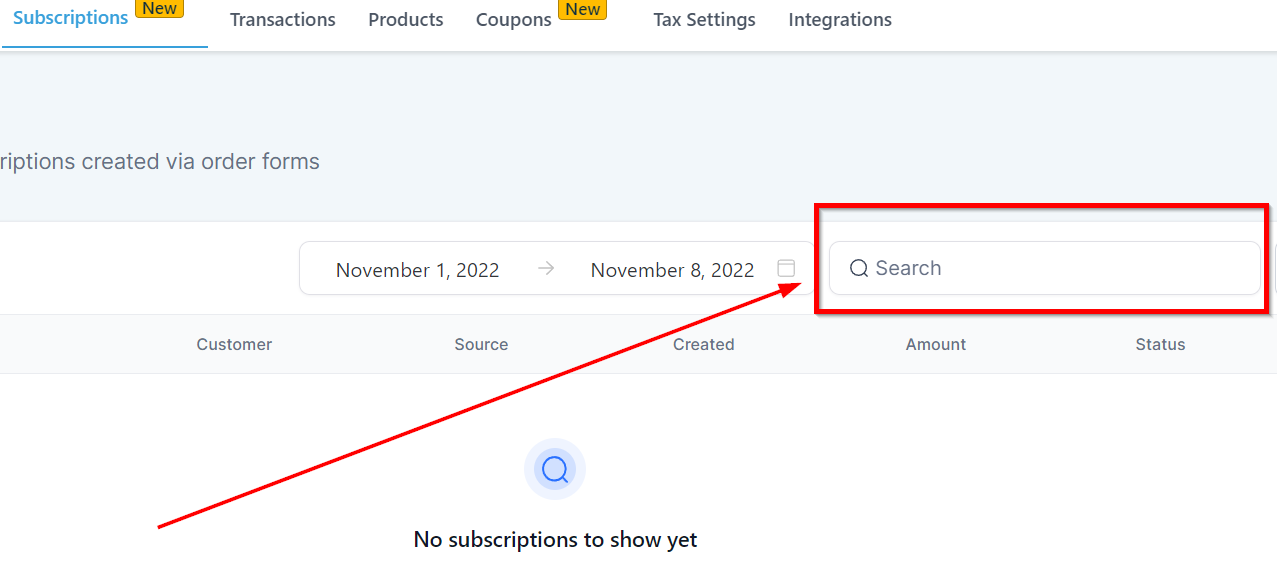Viewport: 1277px width, 579px height.
Task: Sort by the Status column header
Action: pyautogui.click(x=1160, y=344)
